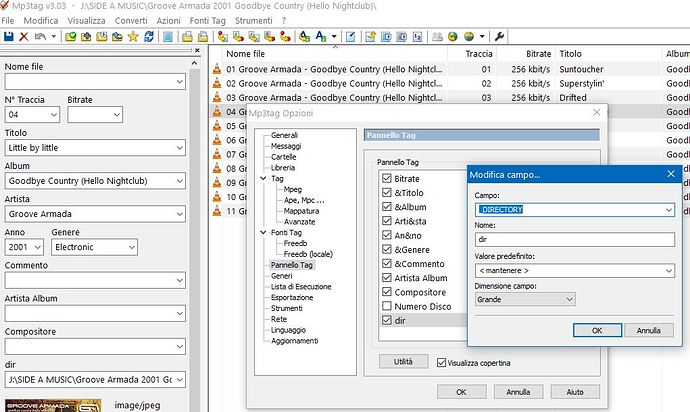Click the Utilità button
The image size is (690, 412).
pos(403,361)
